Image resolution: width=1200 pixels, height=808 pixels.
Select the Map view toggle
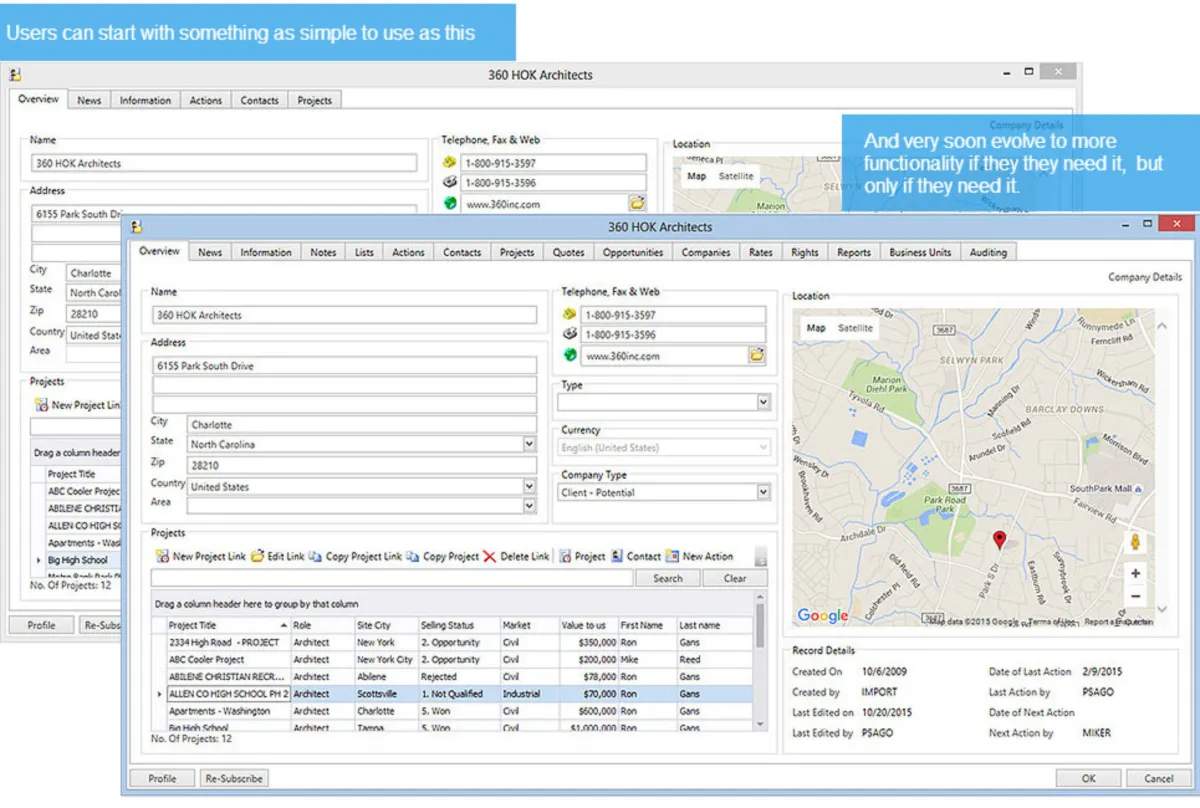click(x=816, y=328)
